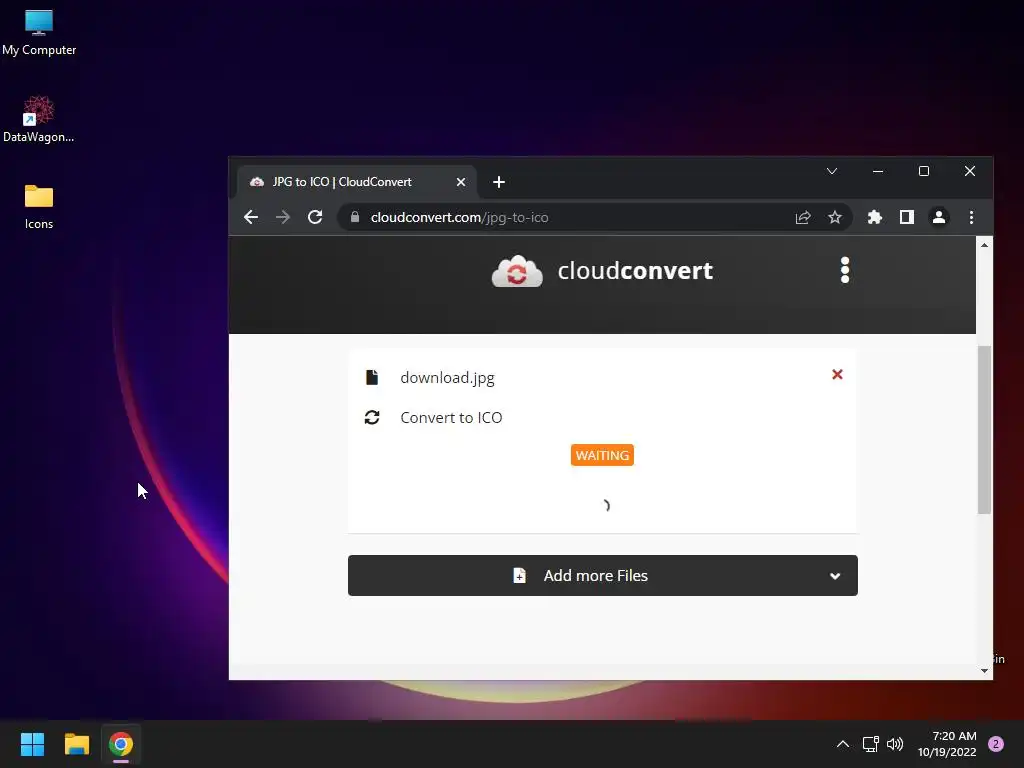Open tab search chevron in Chrome
Image resolution: width=1024 pixels, height=768 pixels.
click(831, 171)
